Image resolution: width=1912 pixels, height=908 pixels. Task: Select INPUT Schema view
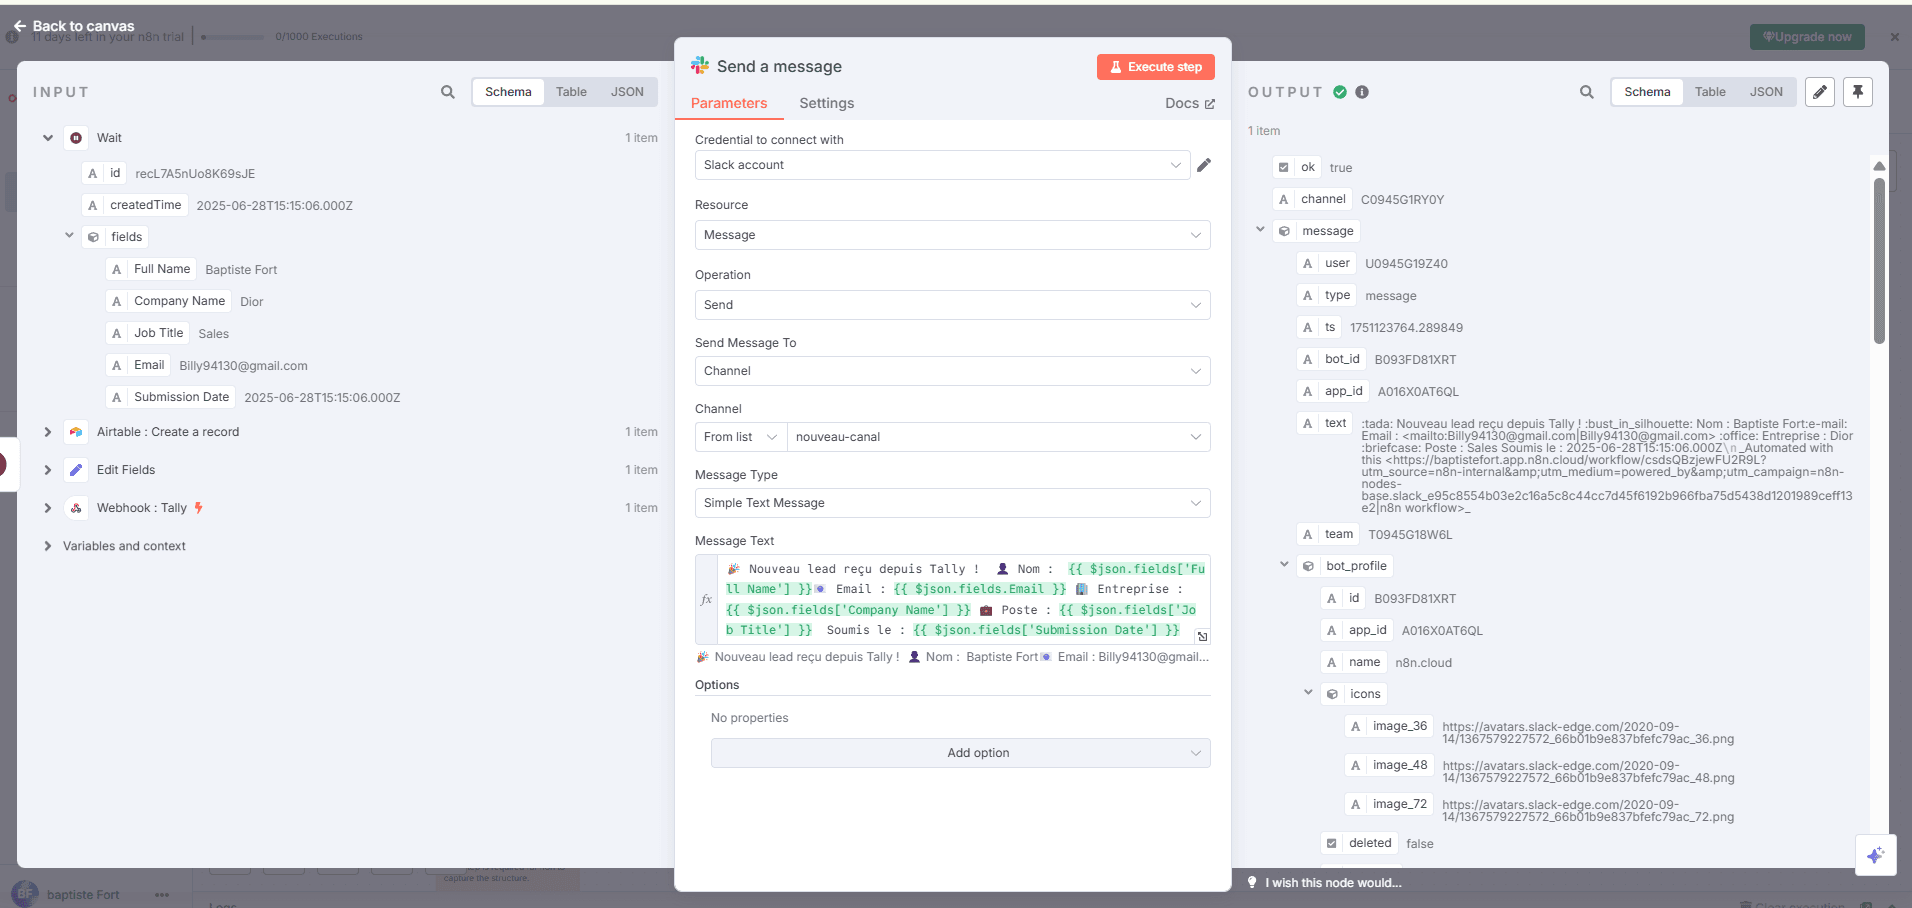click(x=508, y=92)
